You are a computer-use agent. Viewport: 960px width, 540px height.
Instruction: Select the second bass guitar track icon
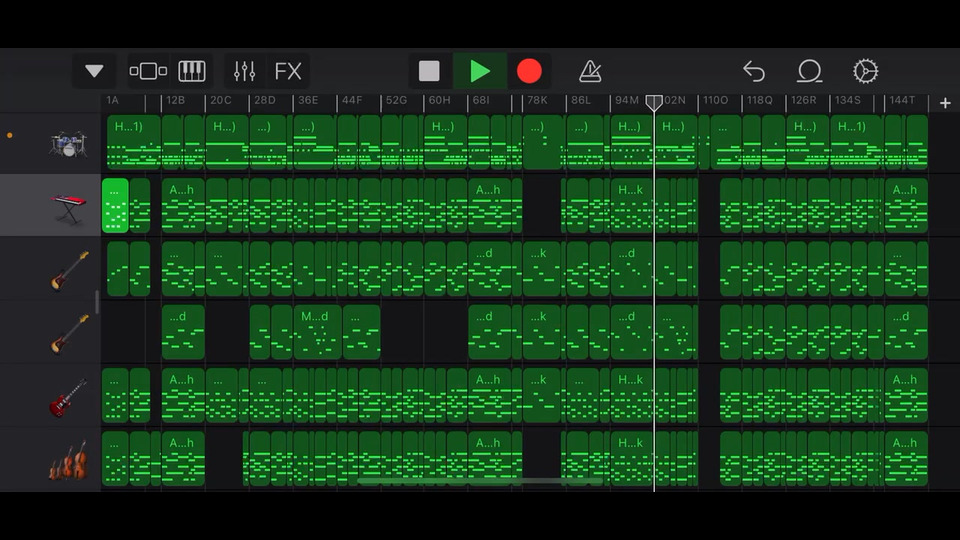pos(69,334)
